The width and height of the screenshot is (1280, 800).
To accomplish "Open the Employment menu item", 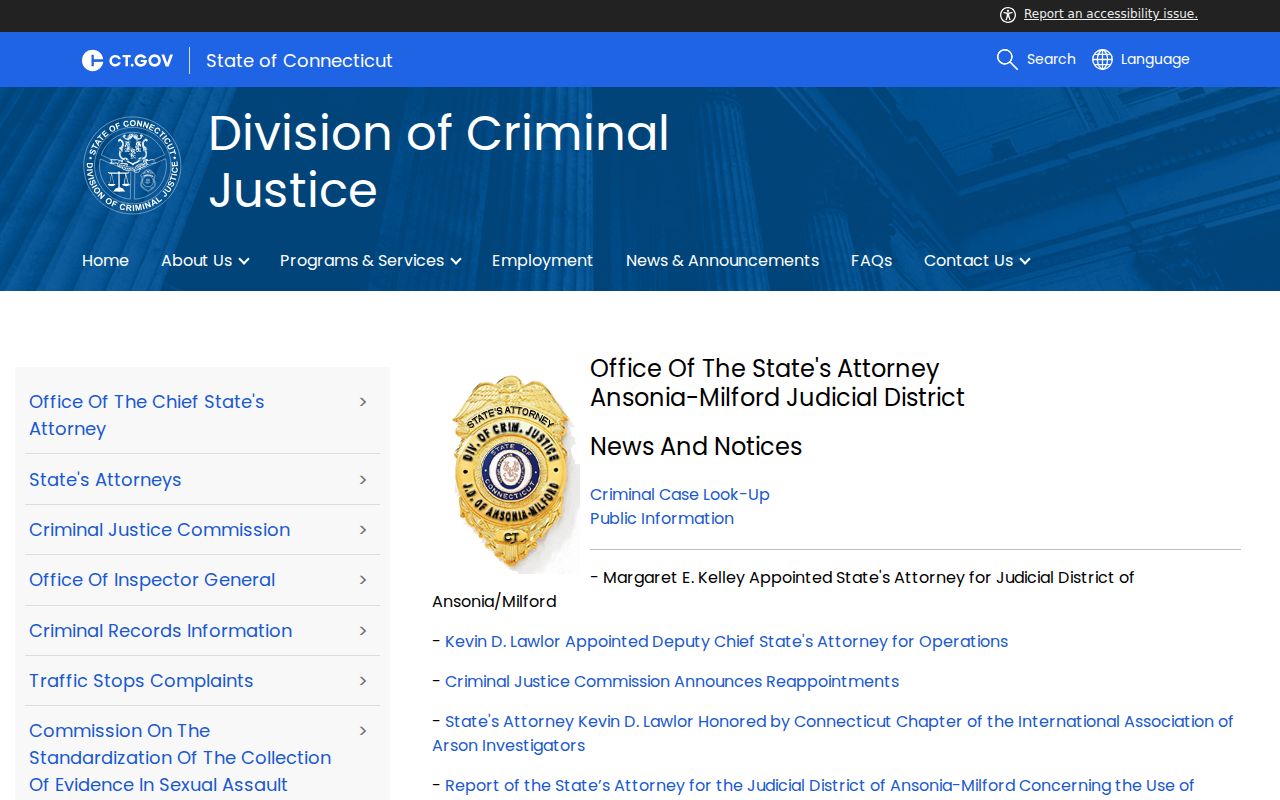I will point(542,260).
